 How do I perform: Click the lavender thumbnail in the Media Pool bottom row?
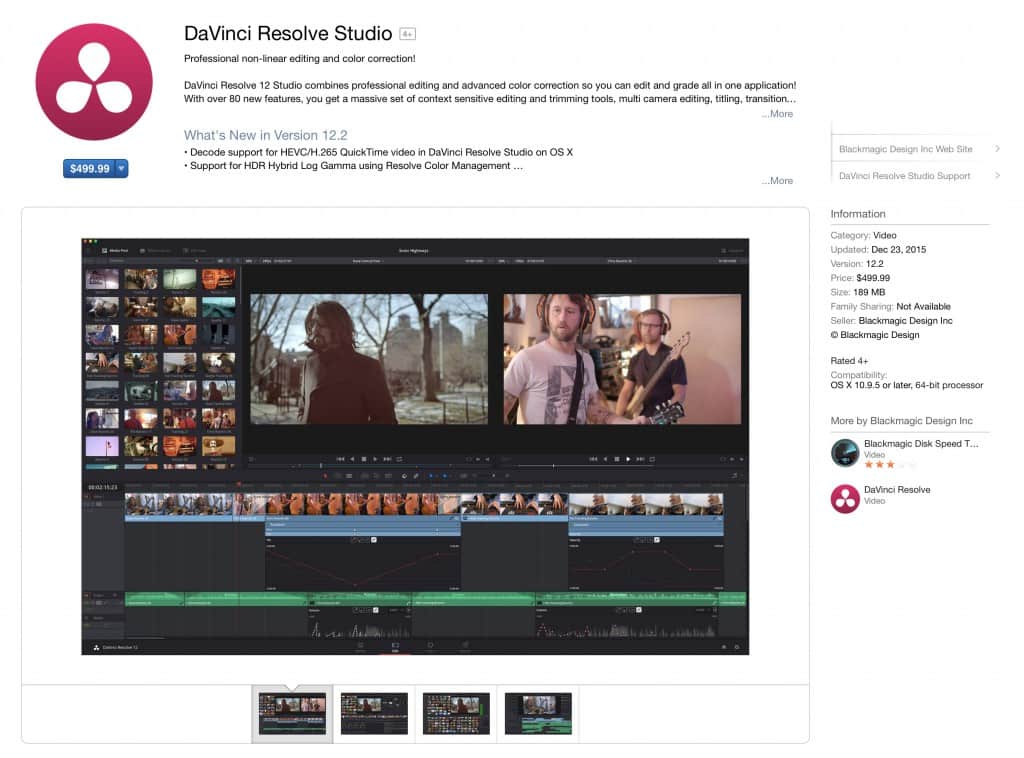coord(102,446)
